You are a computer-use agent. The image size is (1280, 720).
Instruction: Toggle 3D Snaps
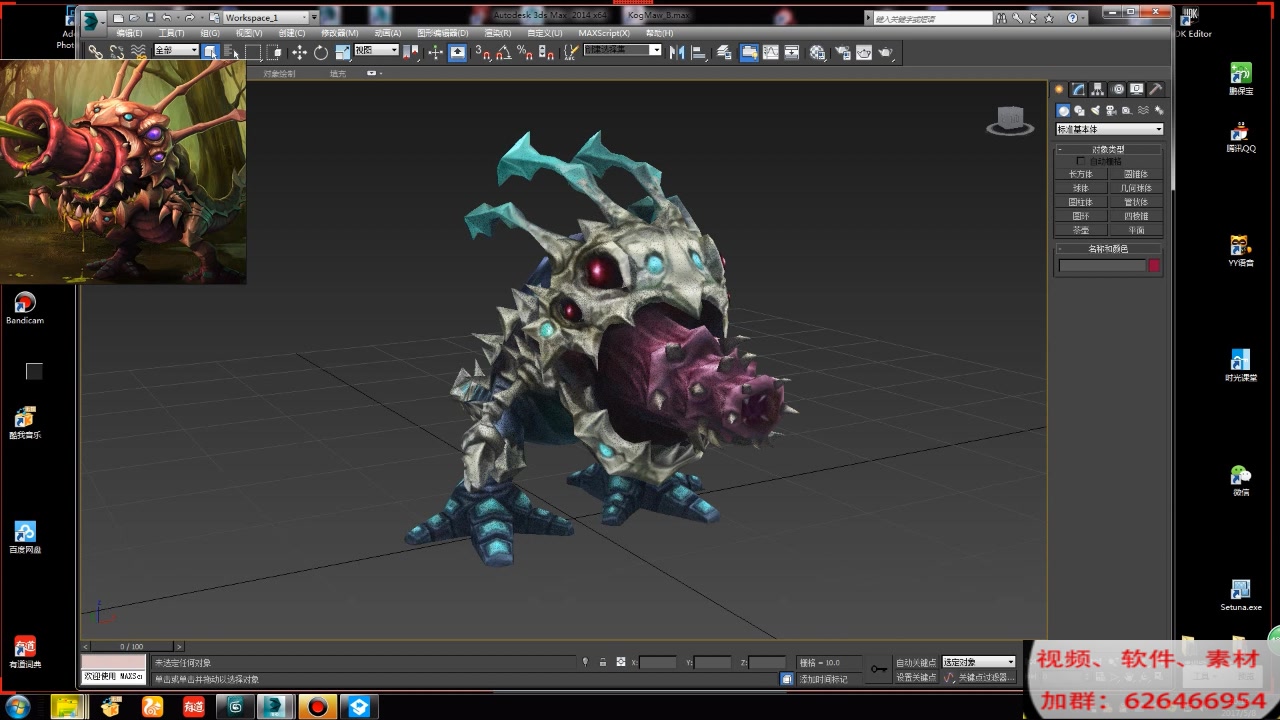(484, 52)
